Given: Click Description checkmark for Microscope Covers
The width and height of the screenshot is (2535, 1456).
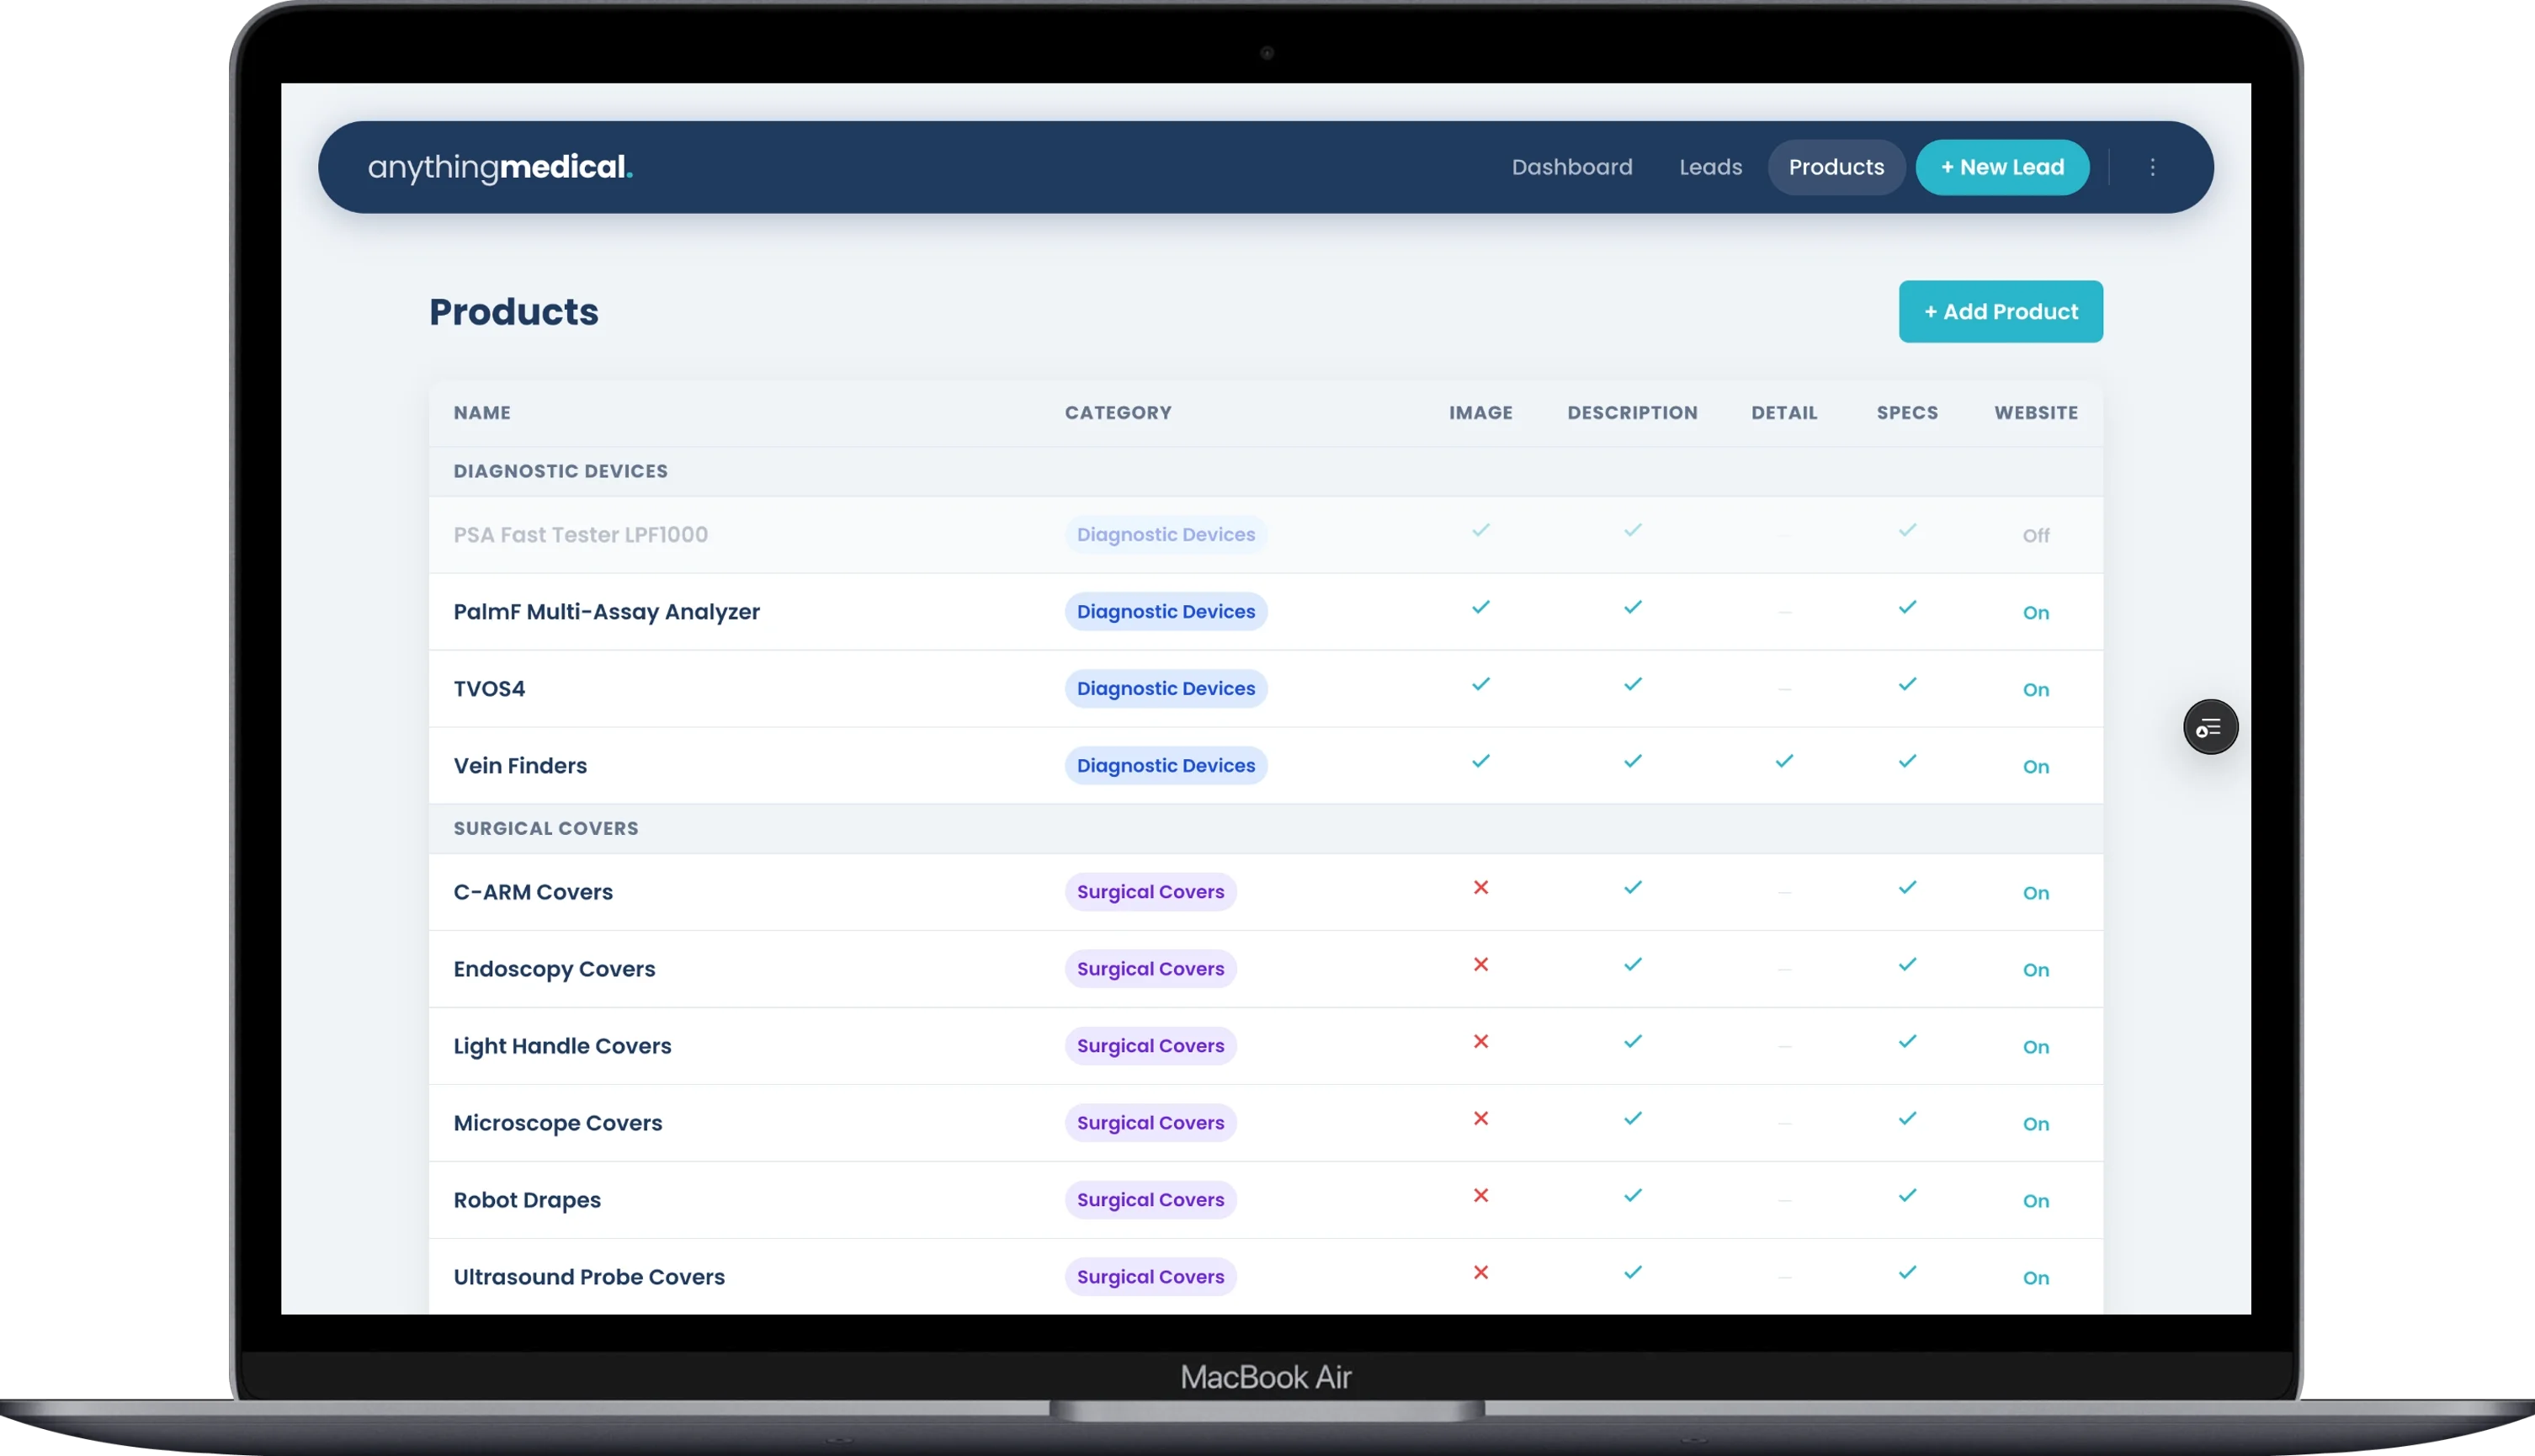Looking at the screenshot, I should pyautogui.click(x=1633, y=1118).
